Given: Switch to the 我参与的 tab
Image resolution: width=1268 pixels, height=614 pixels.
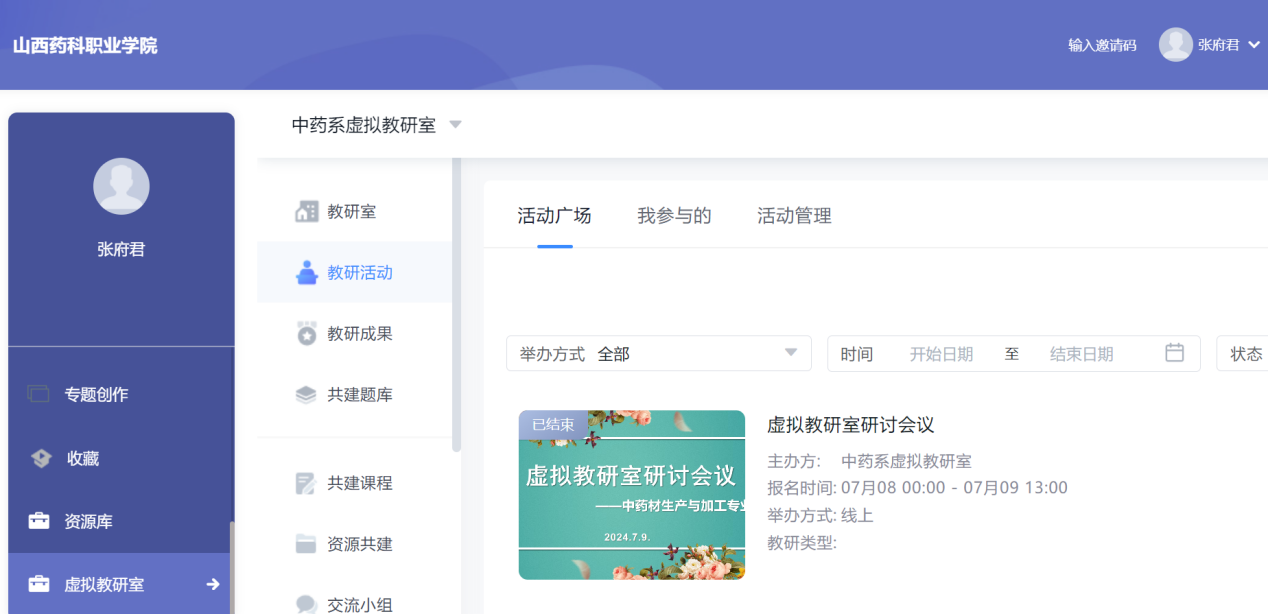Looking at the screenshot, I should coord(674,216).
